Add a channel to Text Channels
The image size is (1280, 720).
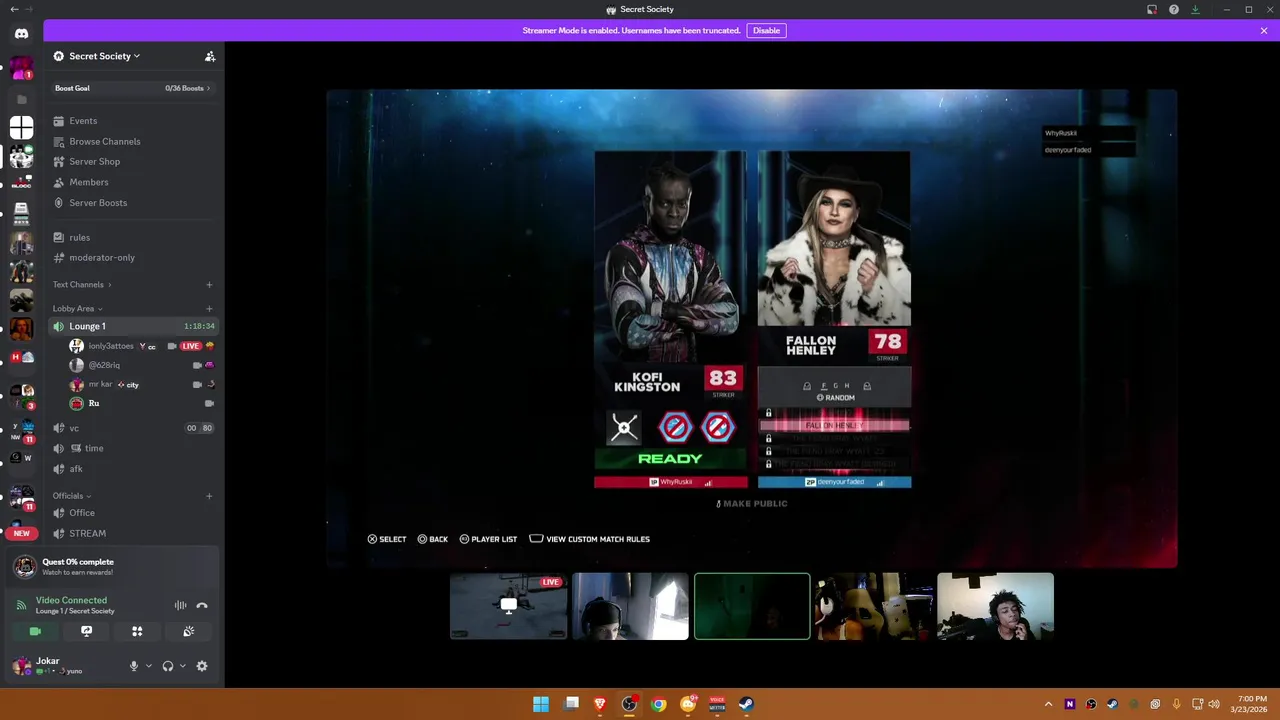click(x=209, y=285)
